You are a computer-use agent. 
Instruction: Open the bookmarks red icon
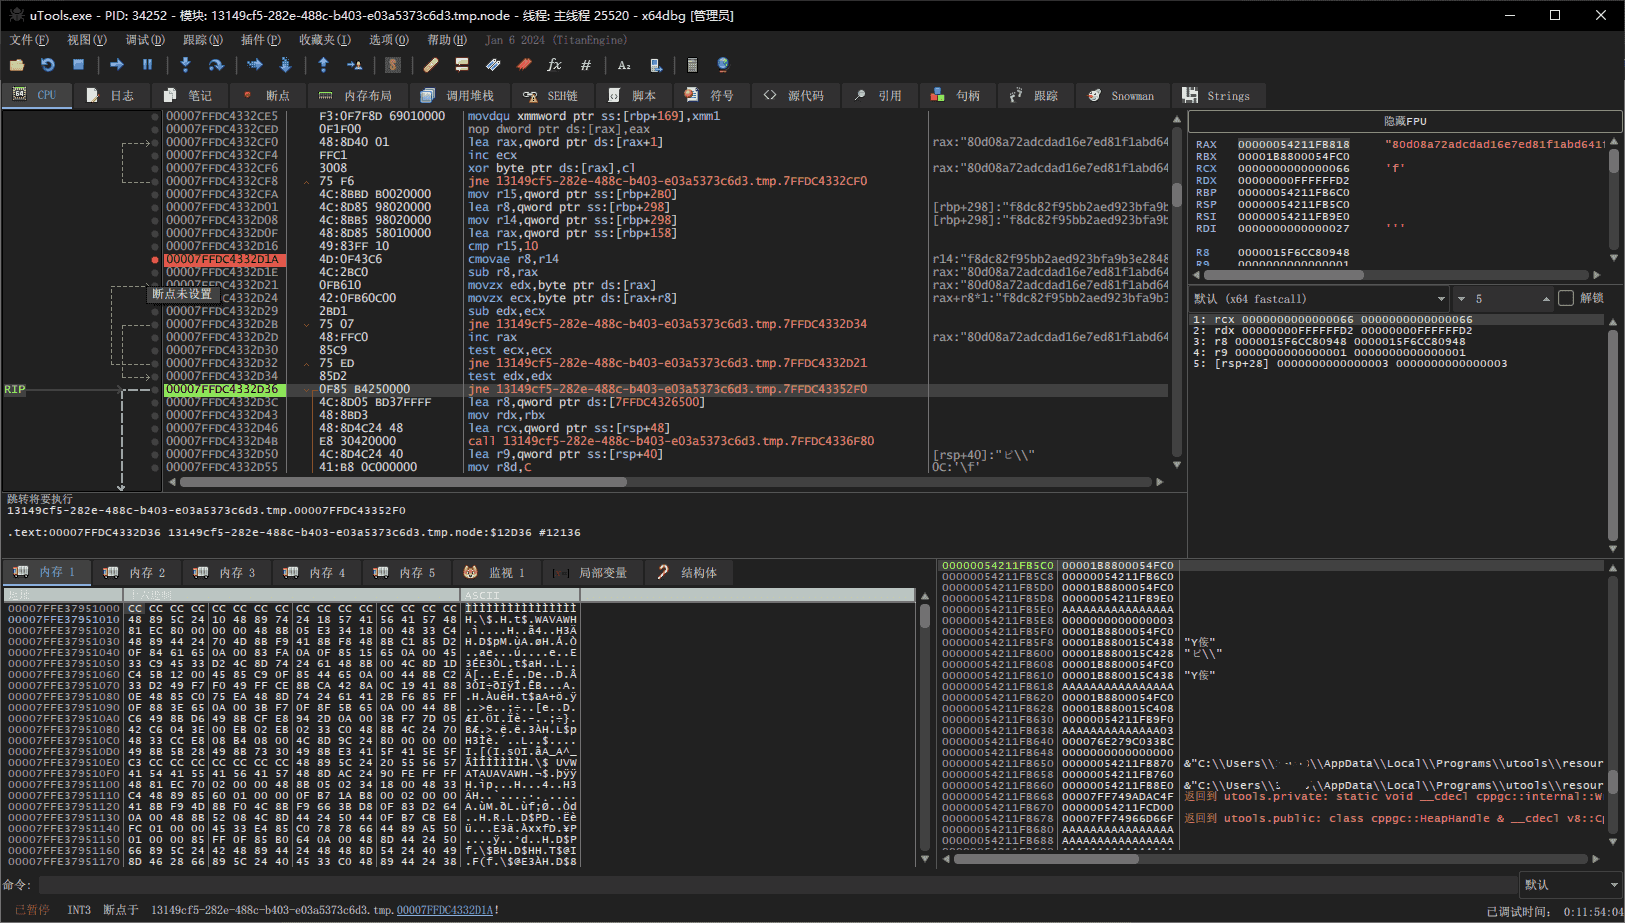(524, 65)
